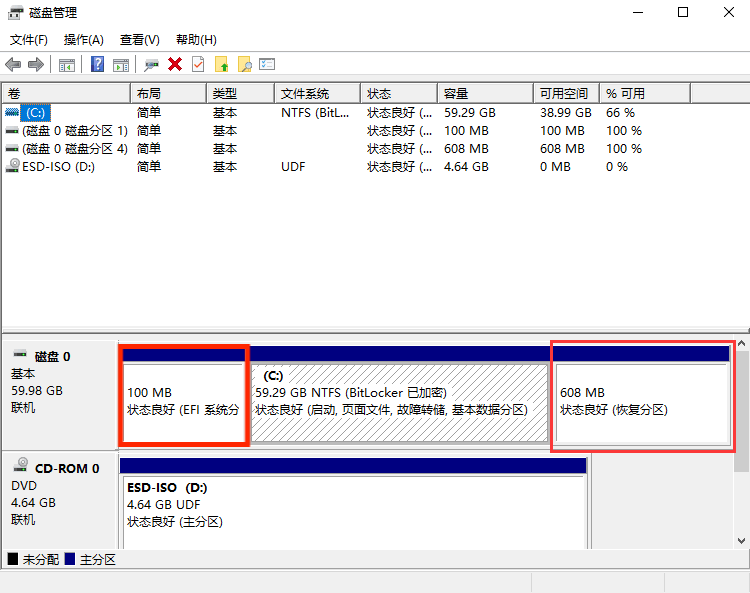The height and width of the screenshot is (593, 750).
Task: Click the connect disk drive toolbar icon
Action: coord(151,64)
